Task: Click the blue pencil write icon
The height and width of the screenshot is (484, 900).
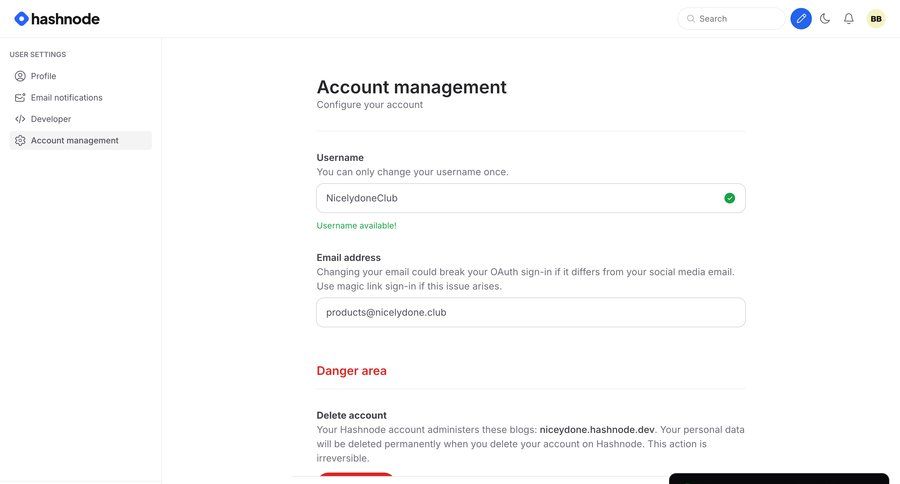Action: pos(801,19)
